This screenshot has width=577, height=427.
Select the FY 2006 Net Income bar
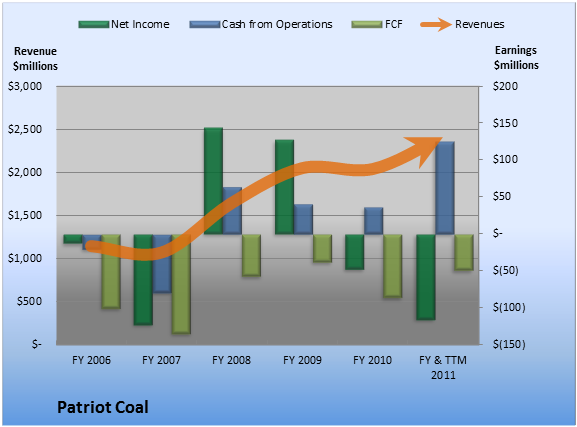(72, 239)
